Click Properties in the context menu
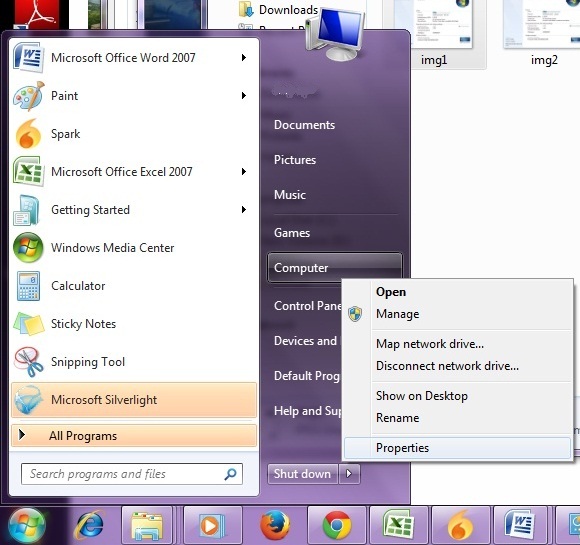580x545 pixels. (x=457, y=448)
